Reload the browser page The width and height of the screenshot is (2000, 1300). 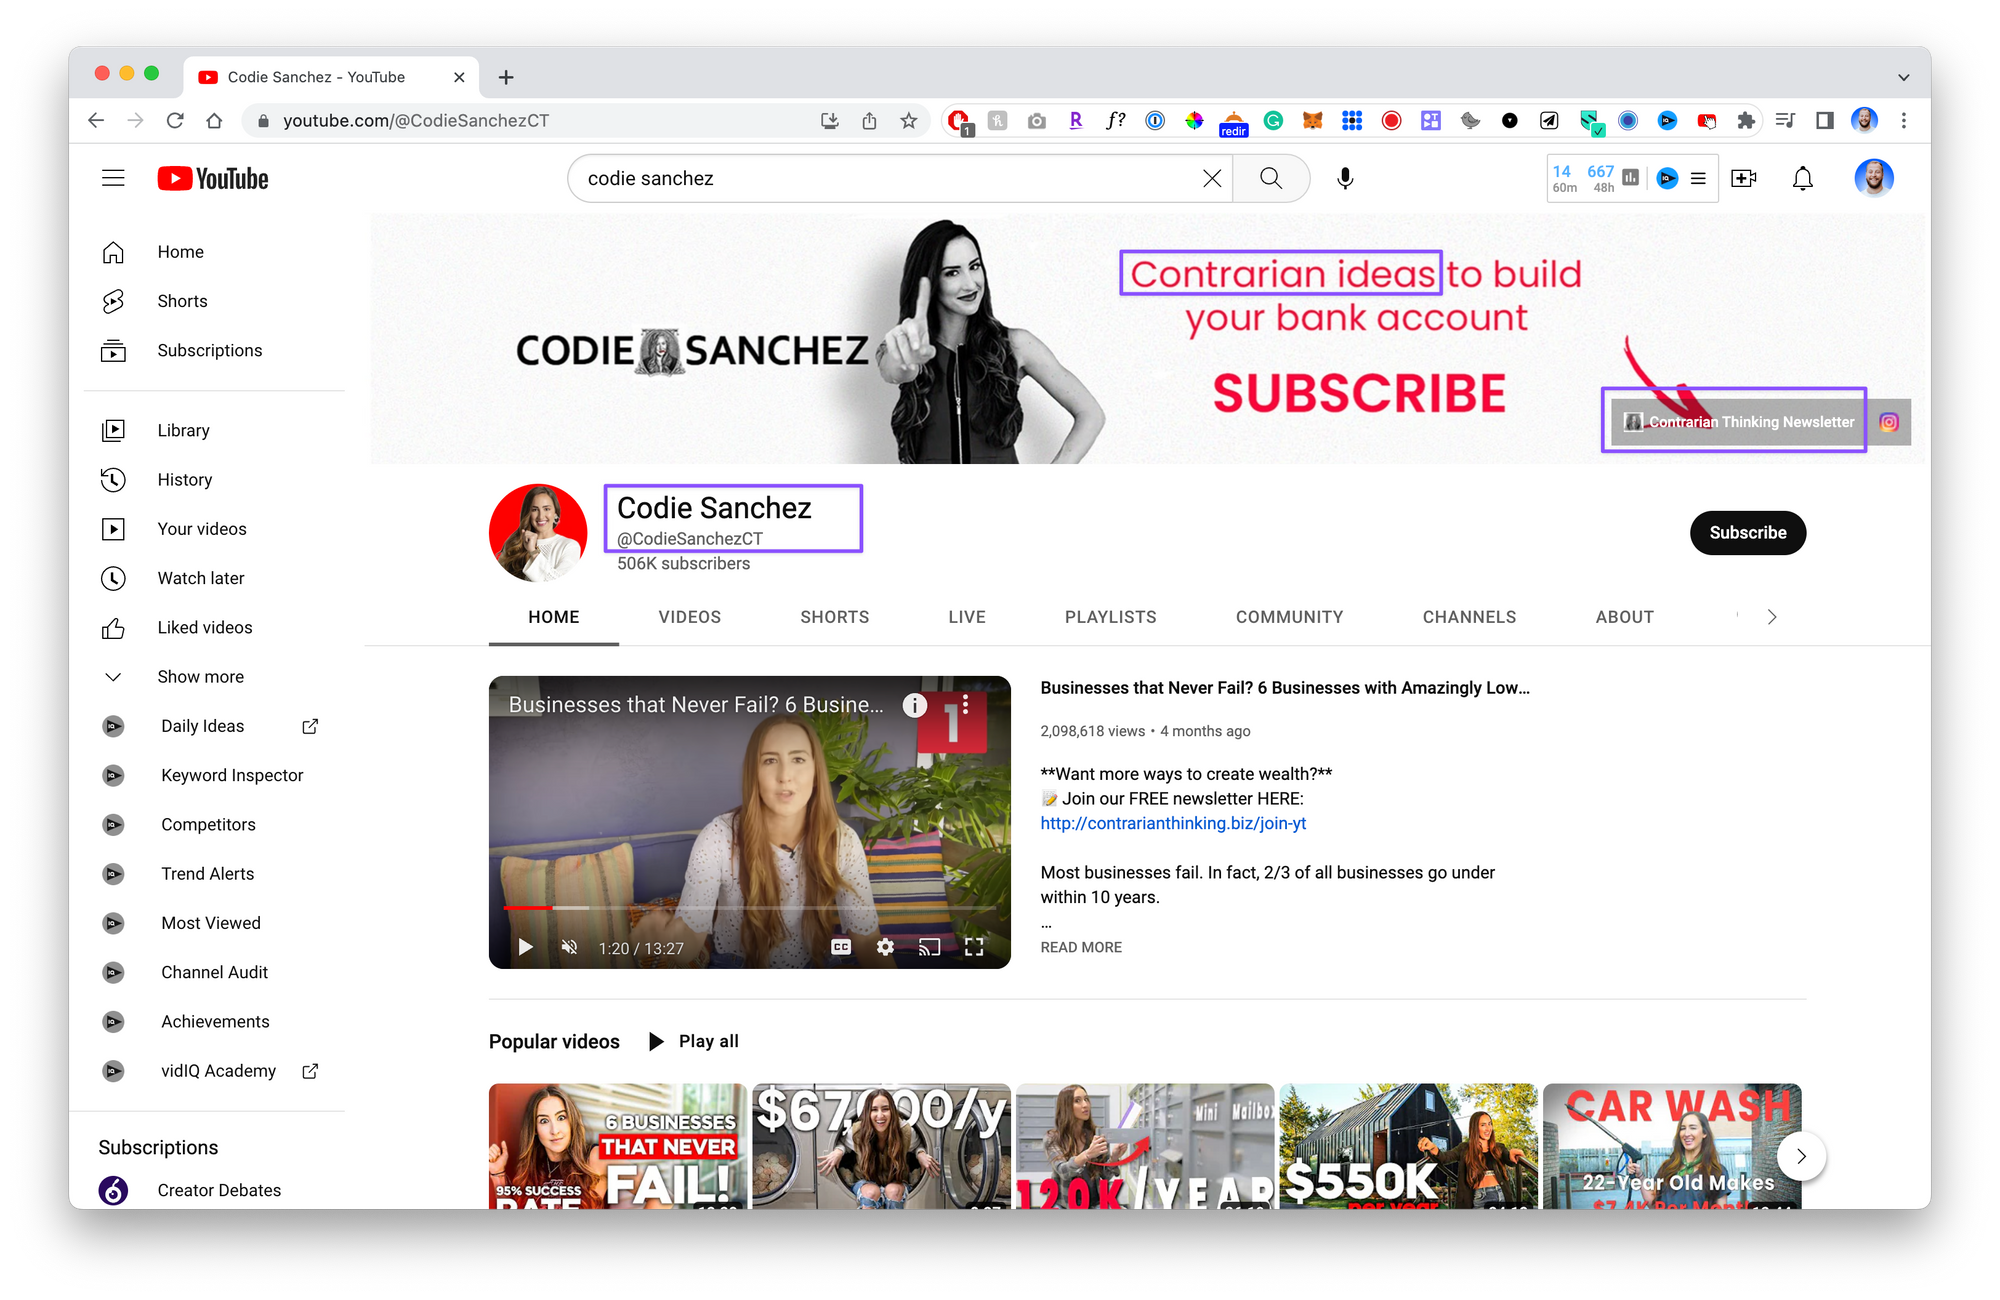pos(175,120)
